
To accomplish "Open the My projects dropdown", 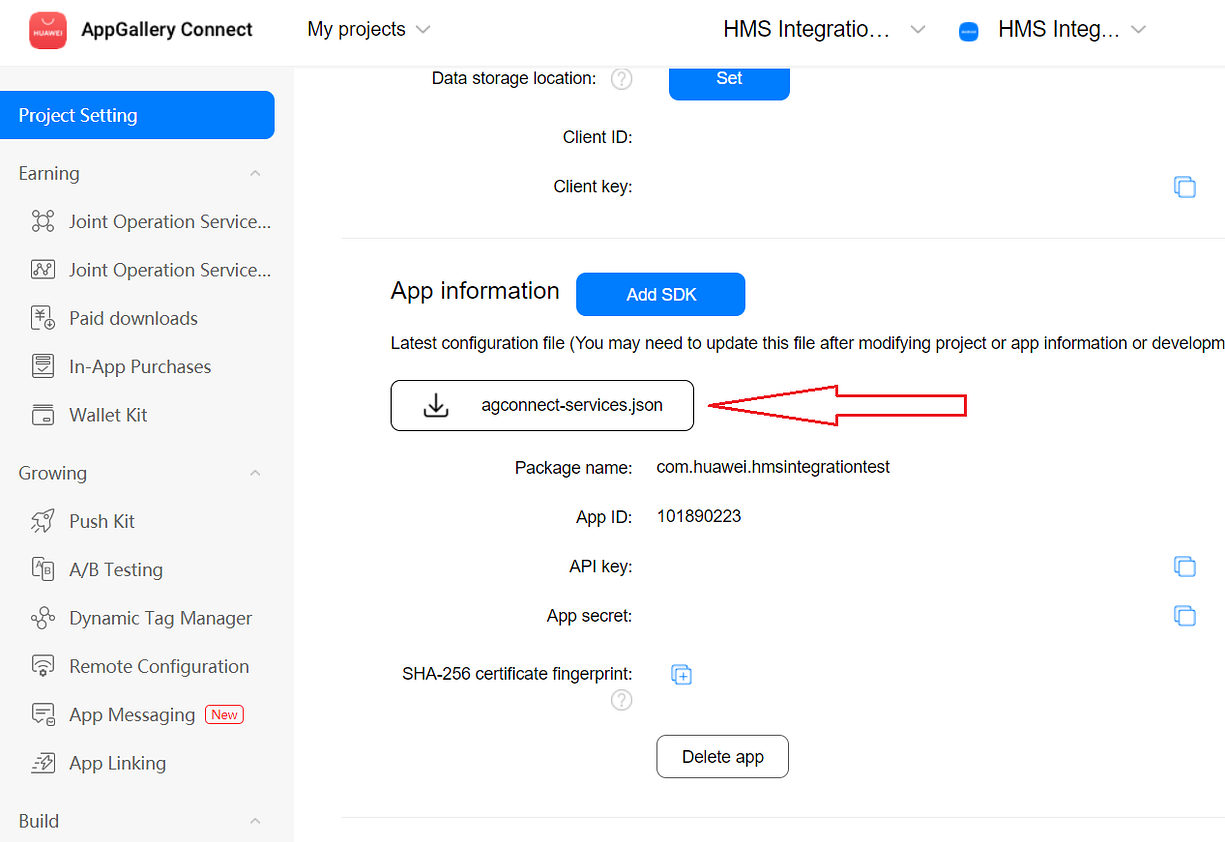I will pos(369,30).
